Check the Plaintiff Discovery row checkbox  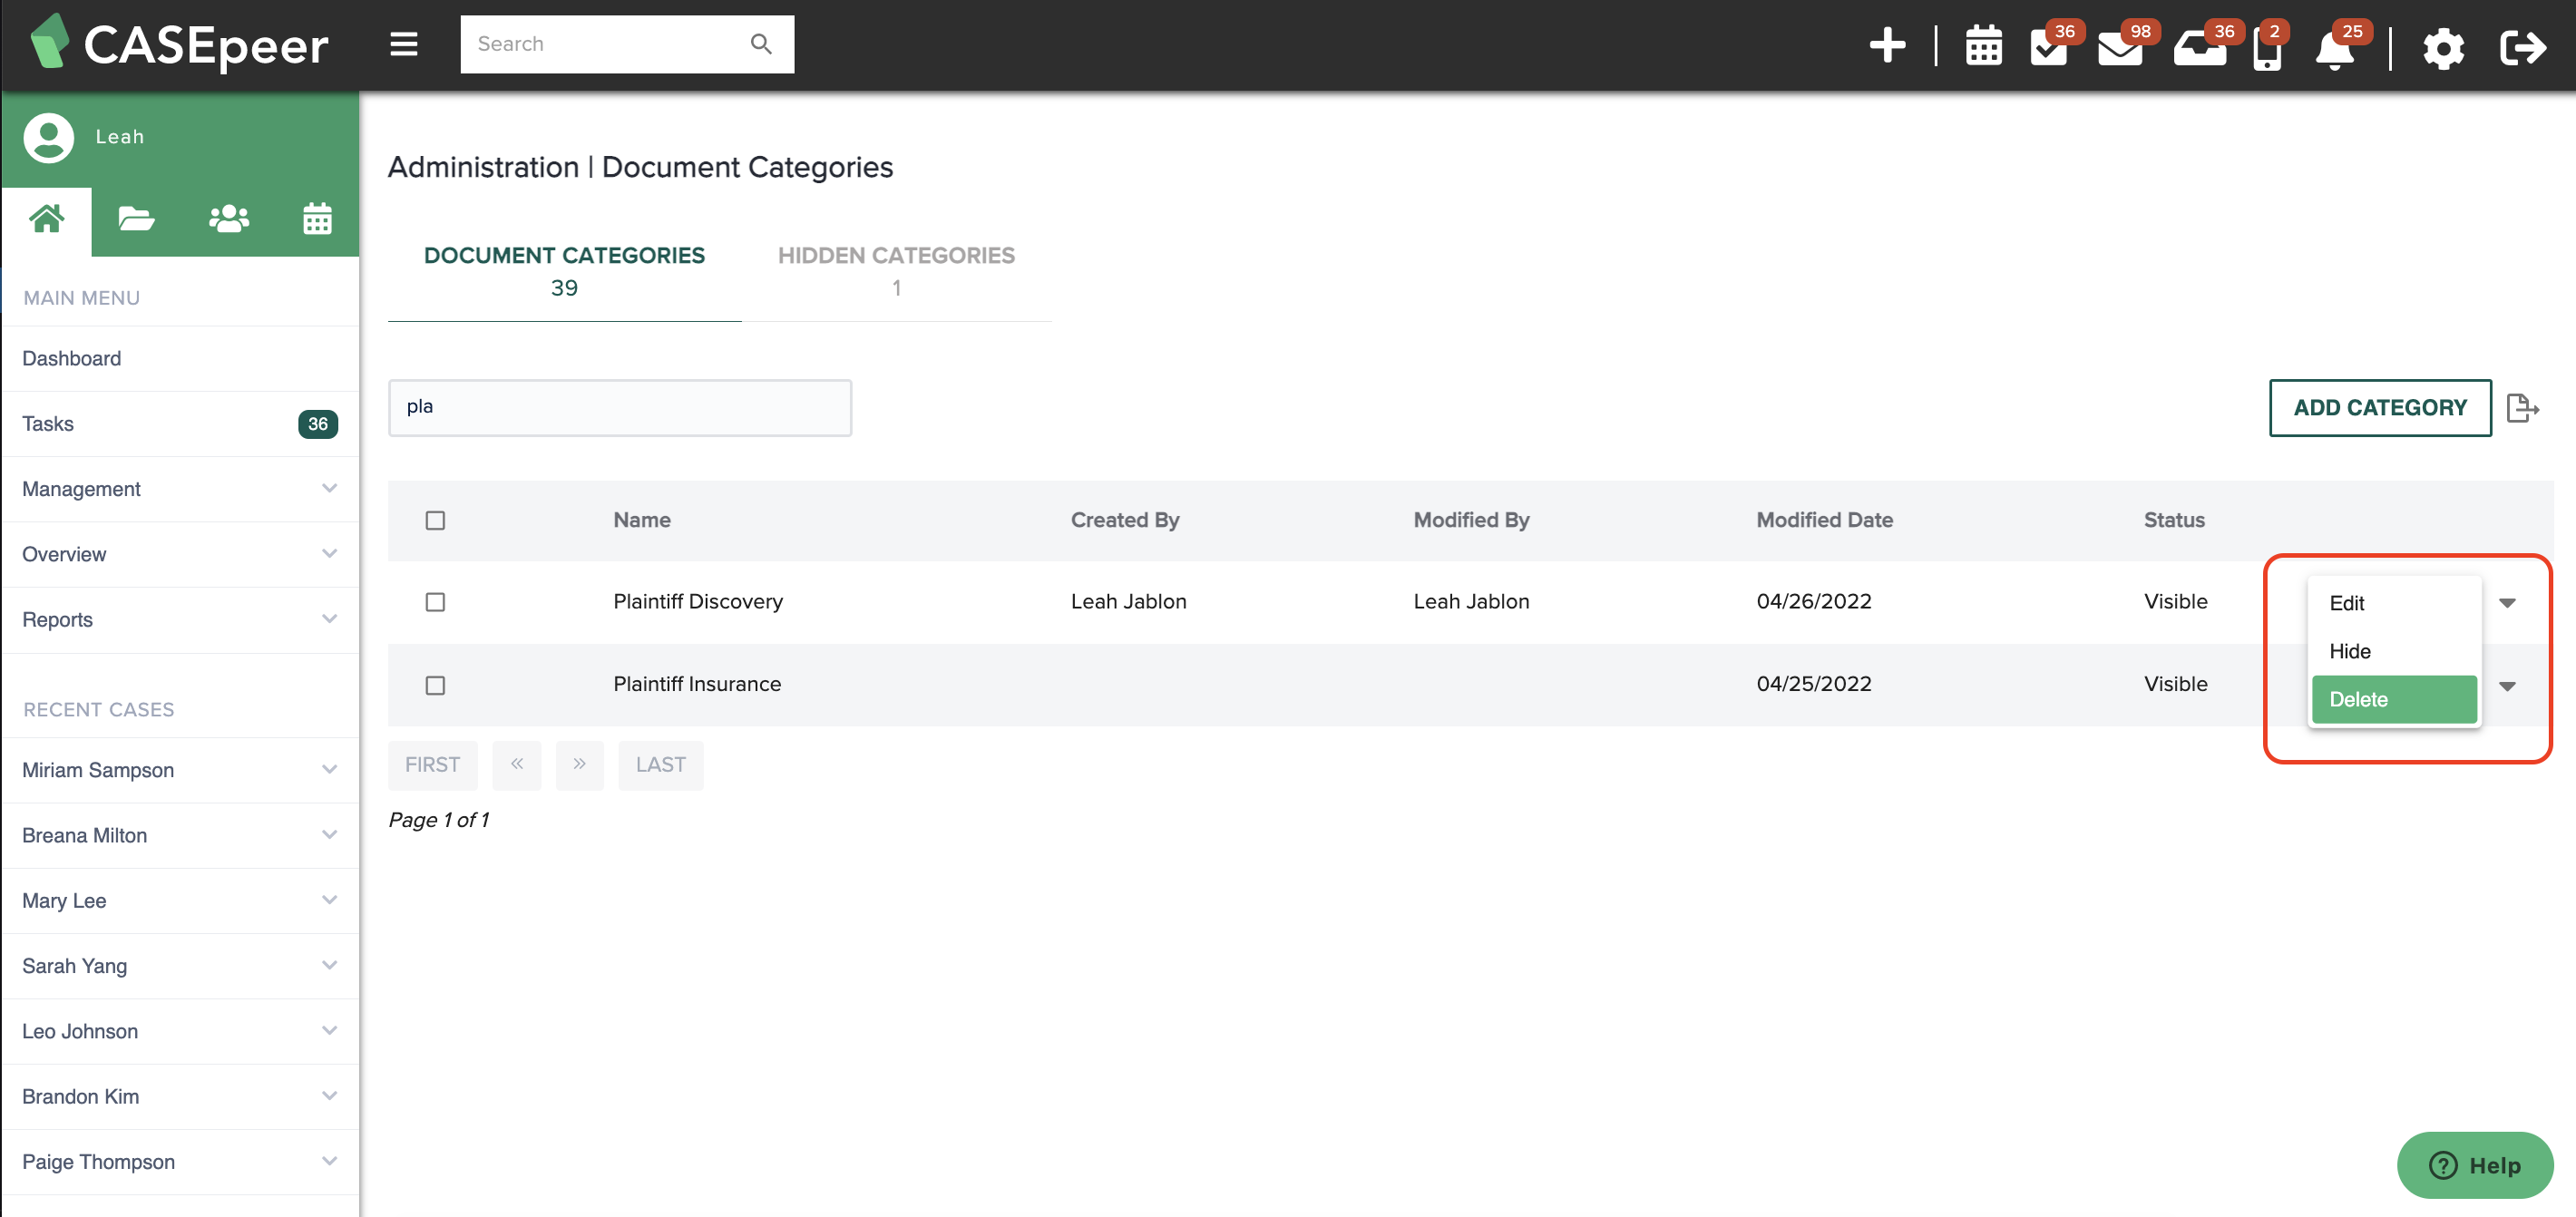(x=435, y=602)
